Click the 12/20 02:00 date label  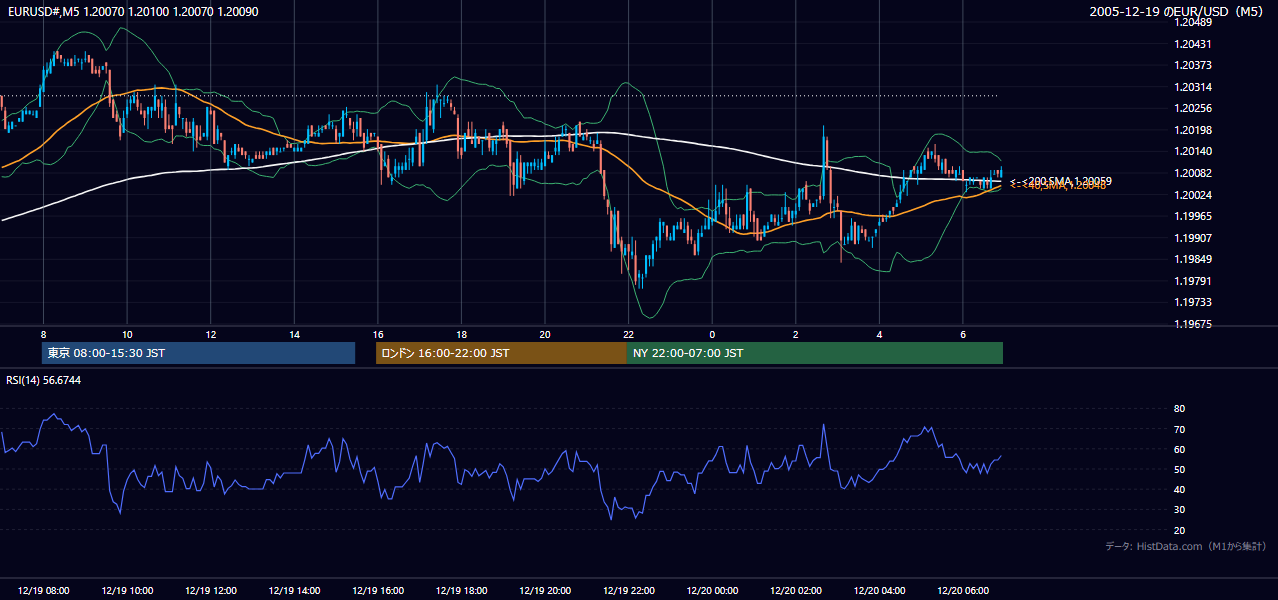pyautogui.click(x=797, y=591)
